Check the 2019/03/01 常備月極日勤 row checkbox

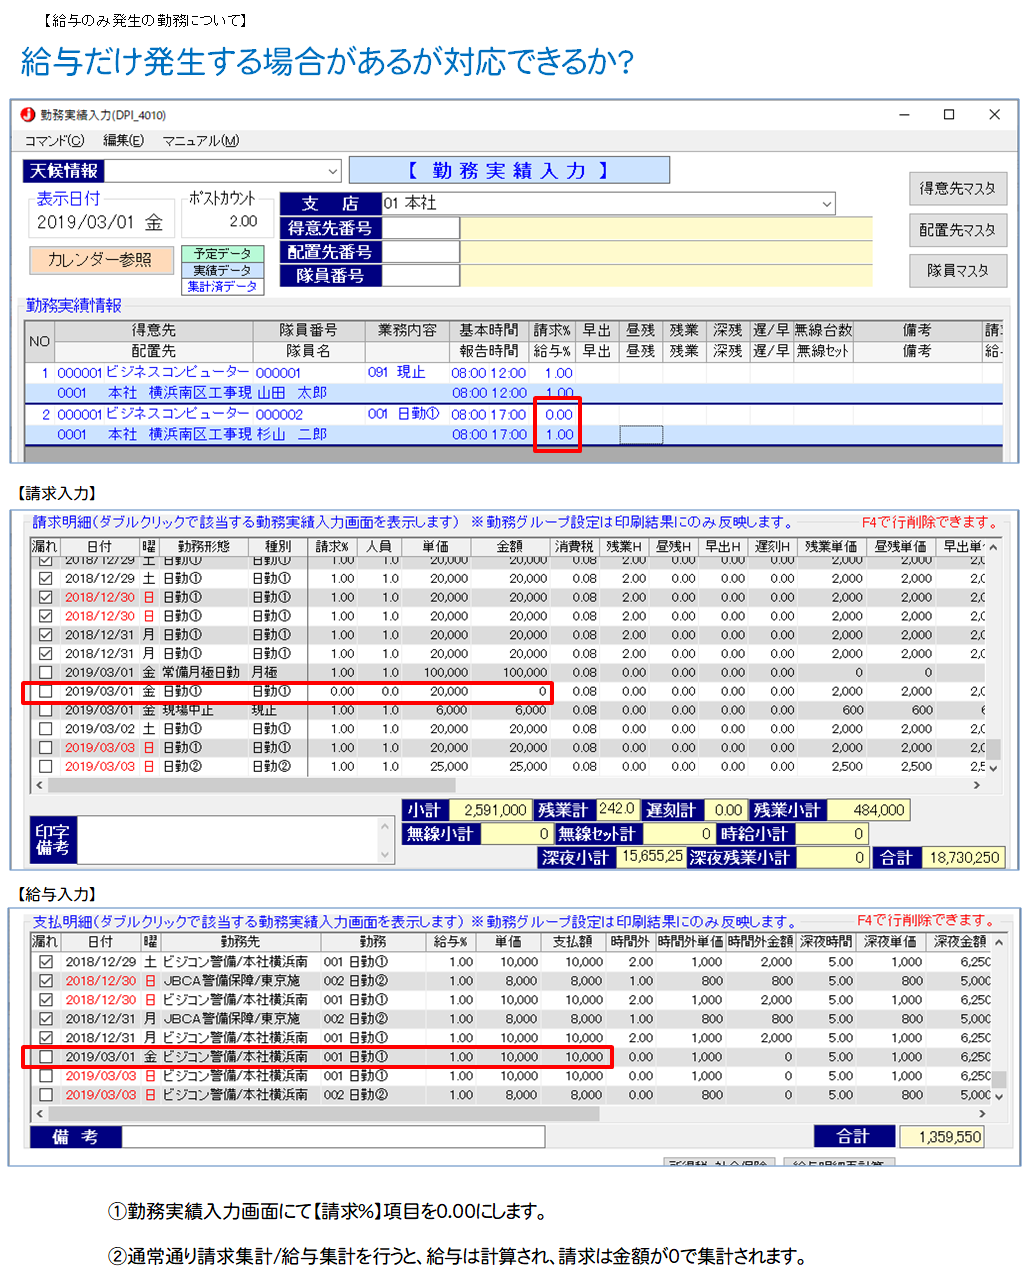[x=45, y=673]
